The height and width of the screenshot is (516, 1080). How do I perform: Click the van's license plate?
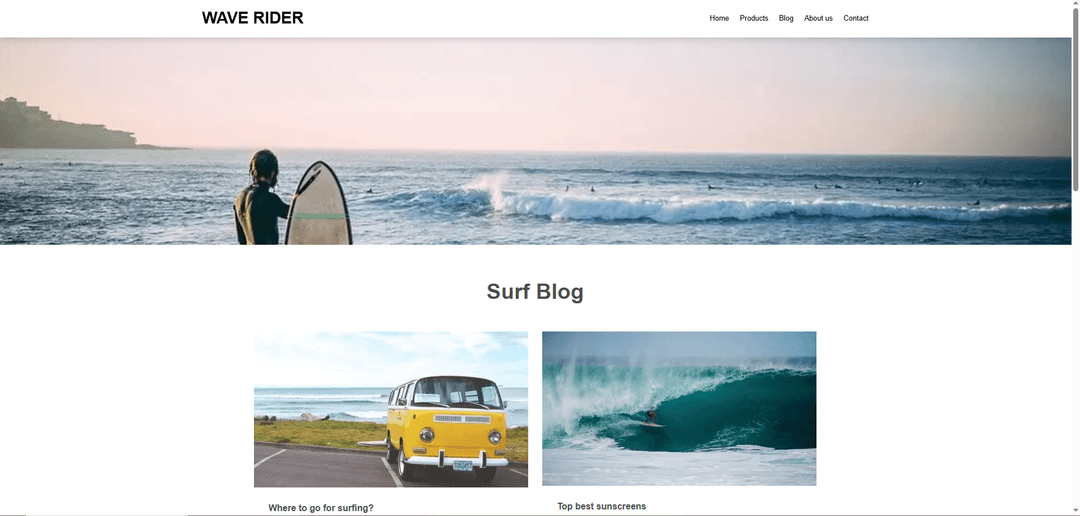462,465
